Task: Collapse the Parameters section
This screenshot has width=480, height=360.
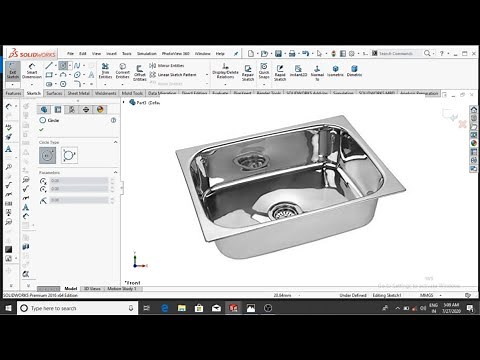Action: tap(115, 172)
